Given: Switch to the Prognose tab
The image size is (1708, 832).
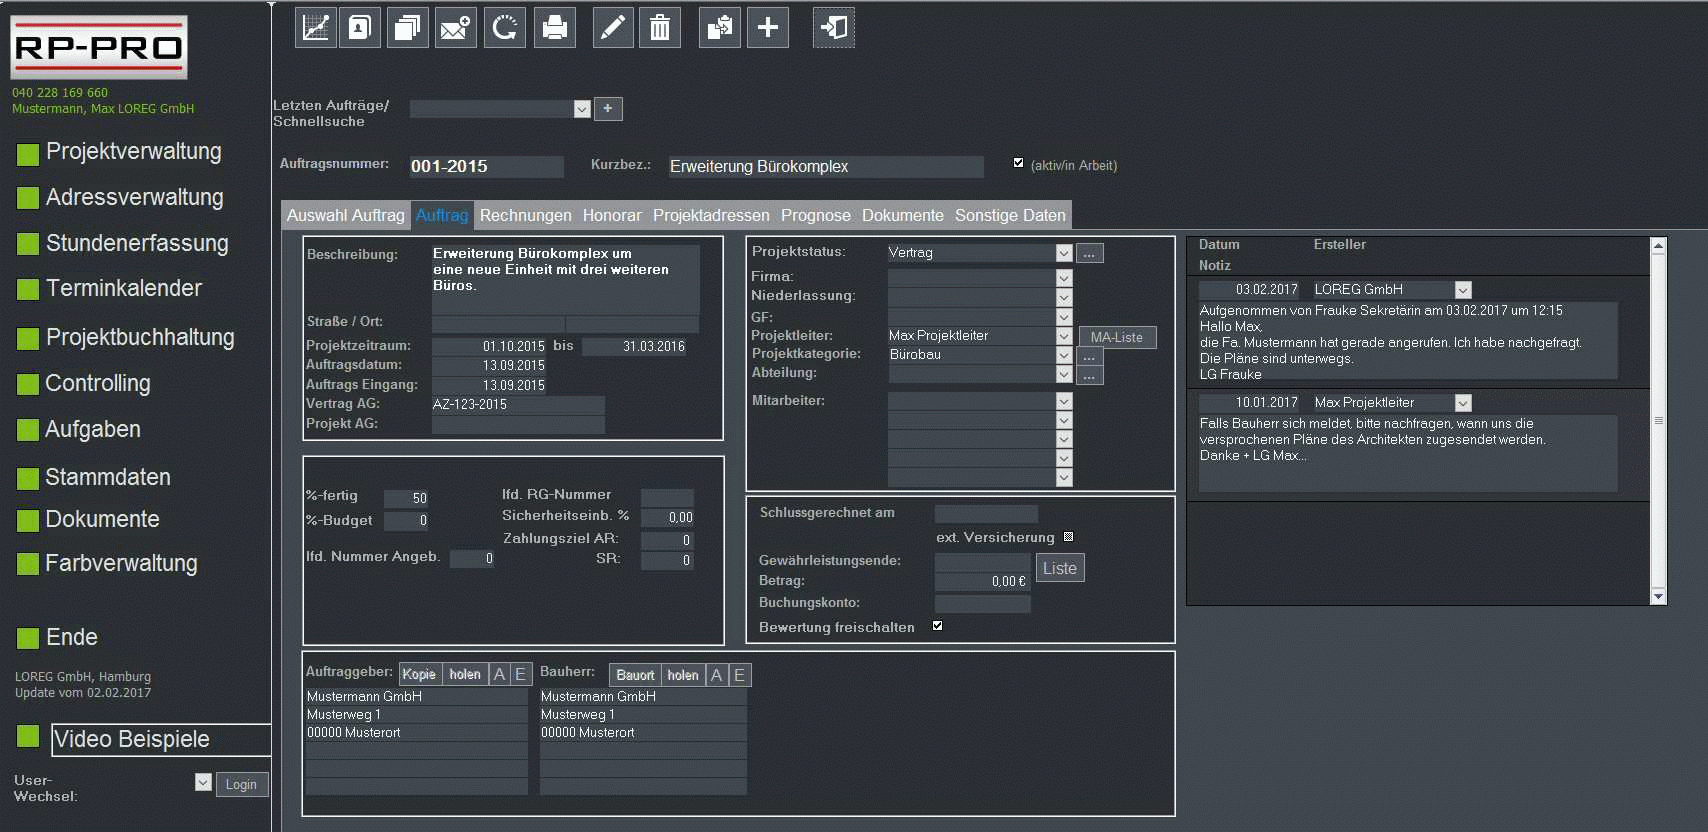Looking at the screenshot, I should point(816,215).
